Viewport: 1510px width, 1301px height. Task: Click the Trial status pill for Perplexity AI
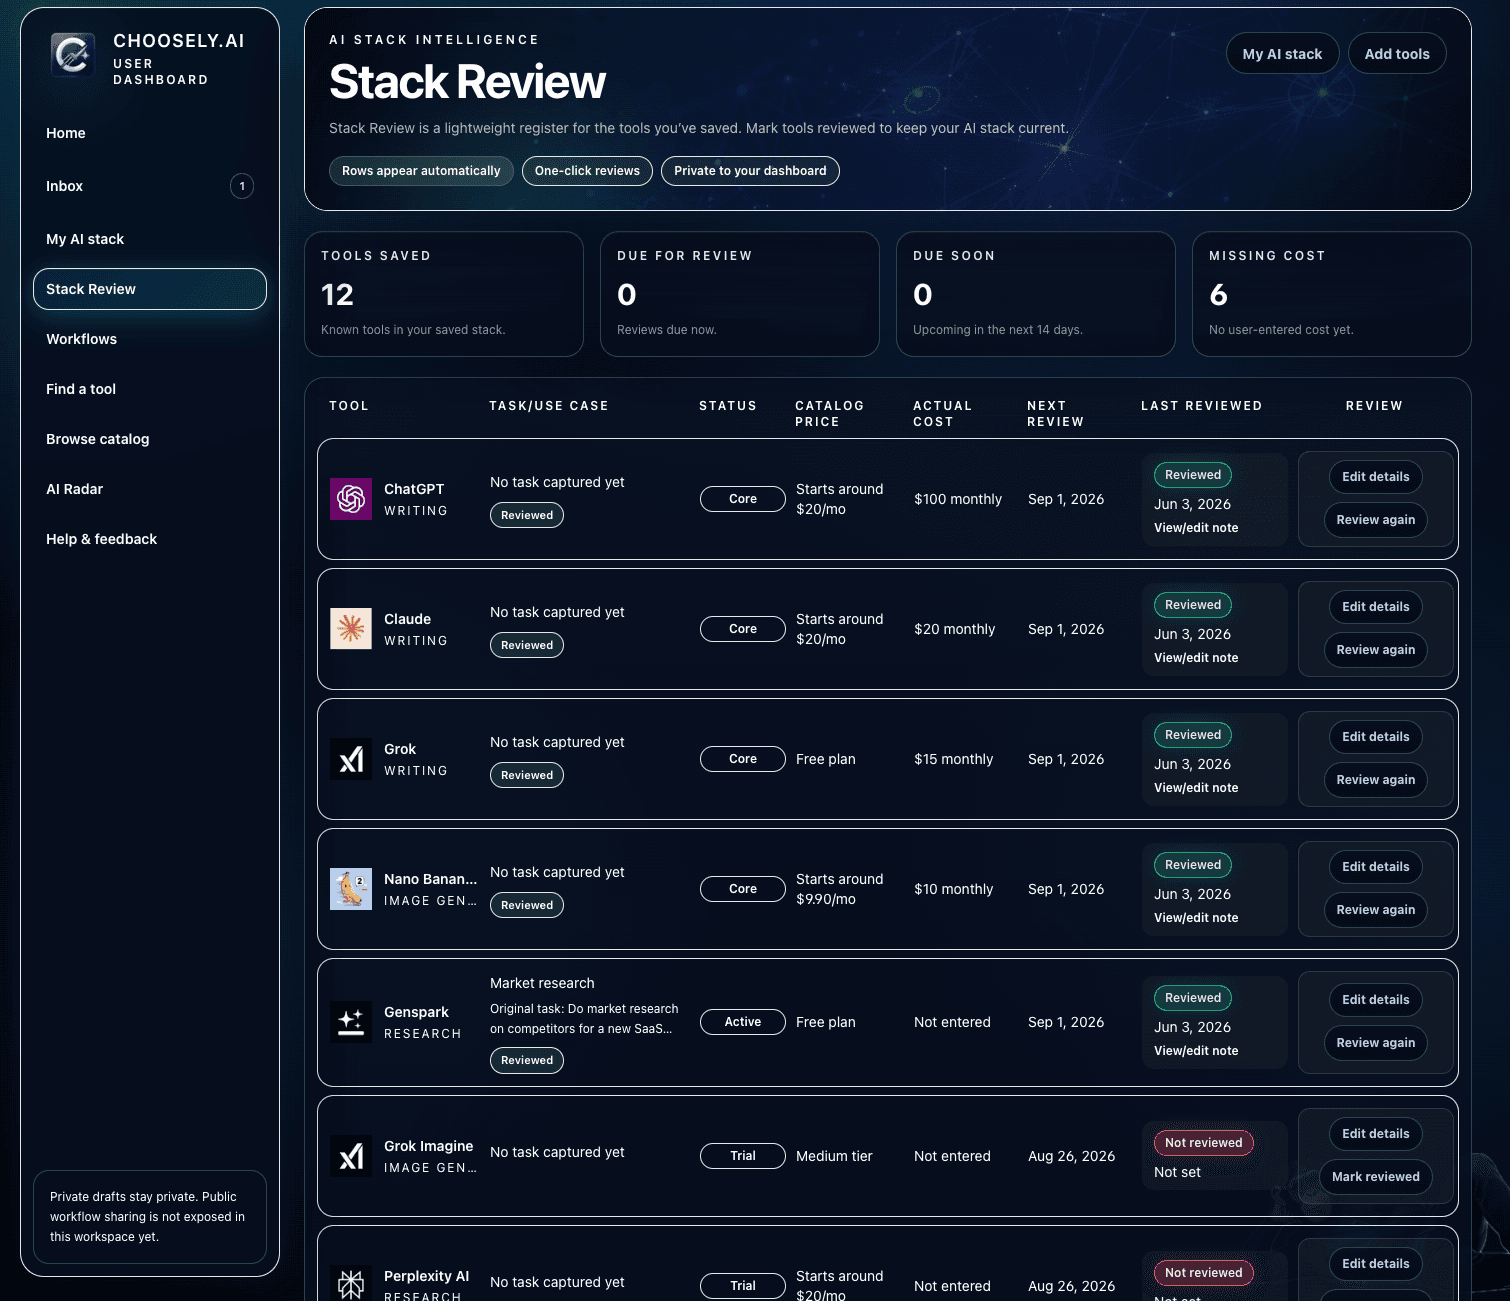click(x=742, y=1286)
